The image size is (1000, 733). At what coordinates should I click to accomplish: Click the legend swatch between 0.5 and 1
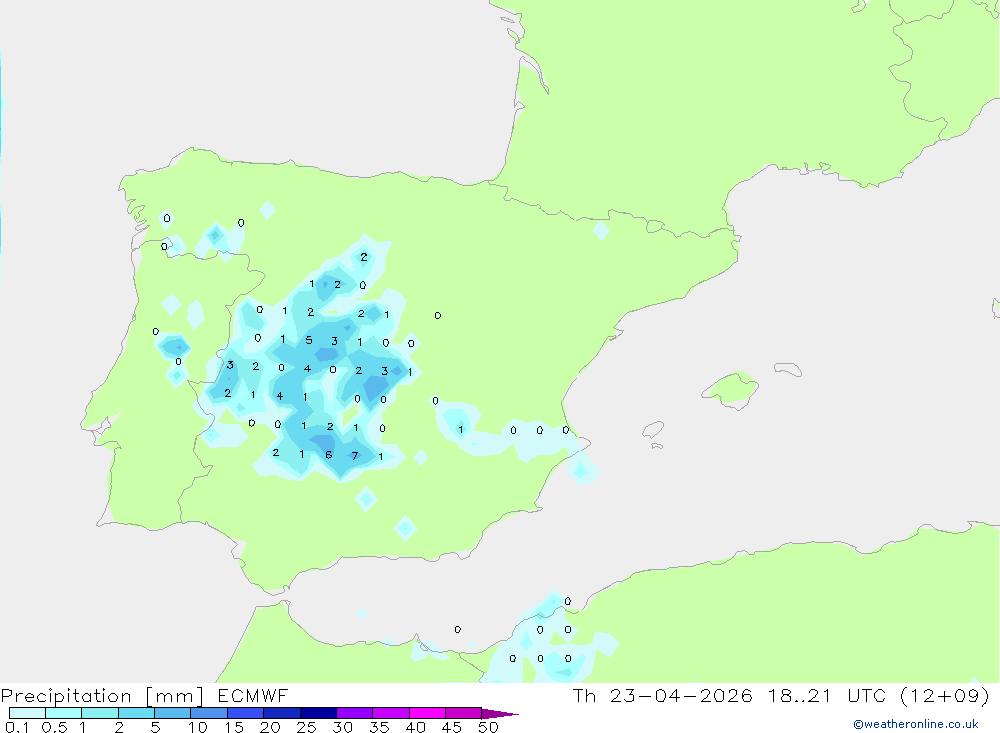point(64,713)
